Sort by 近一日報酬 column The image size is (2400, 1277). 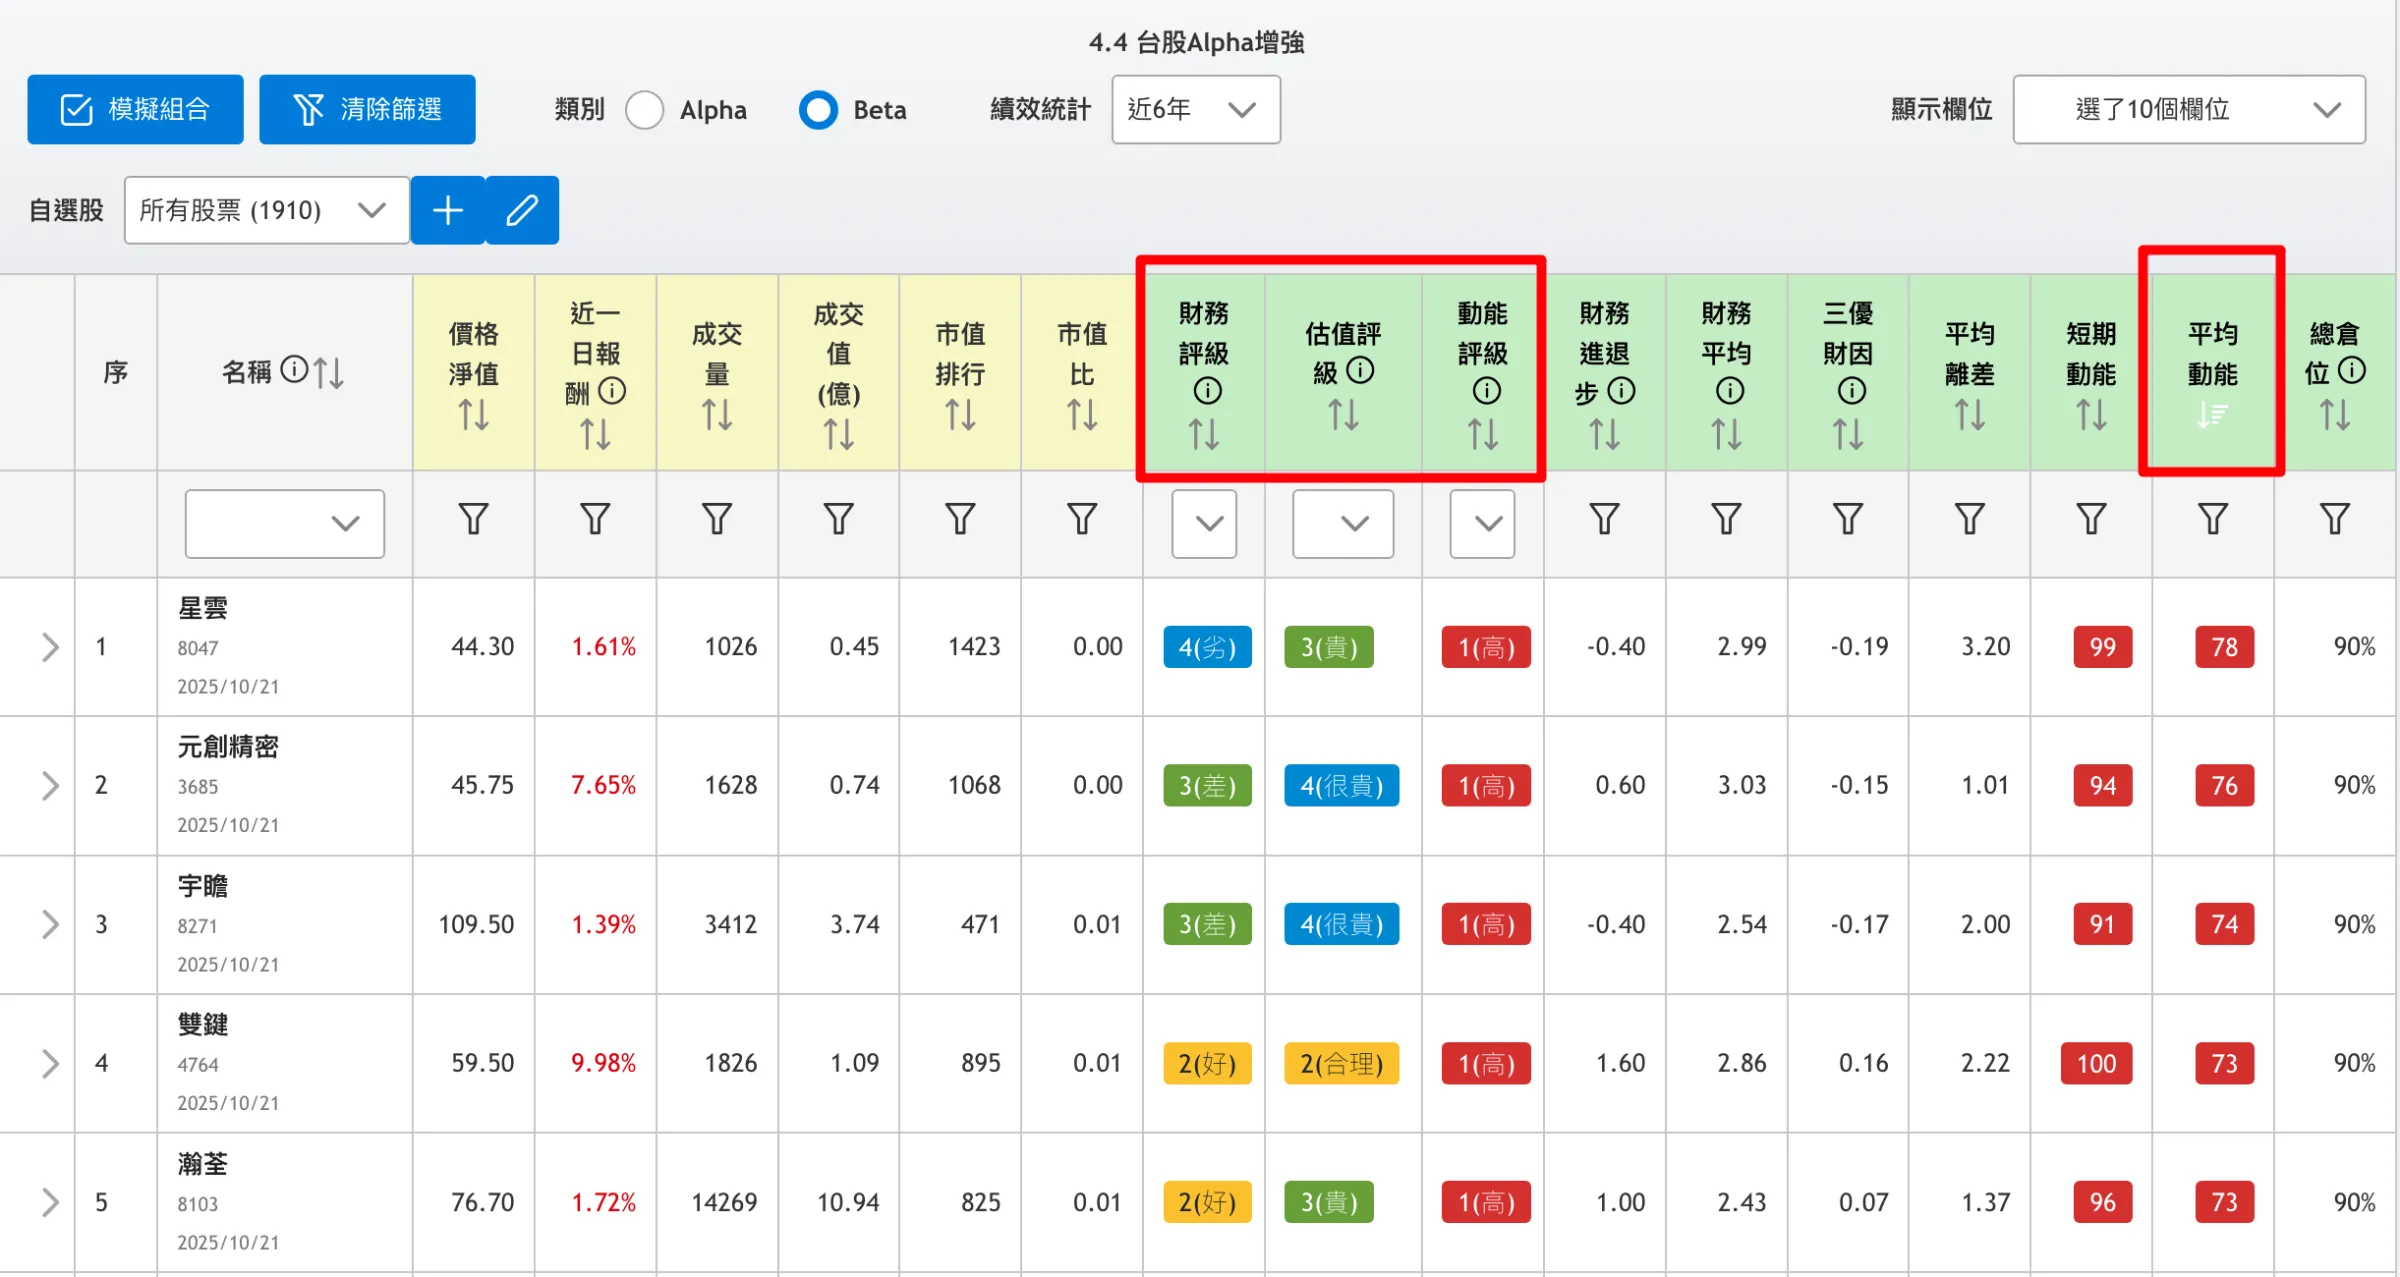coord(595,434)
